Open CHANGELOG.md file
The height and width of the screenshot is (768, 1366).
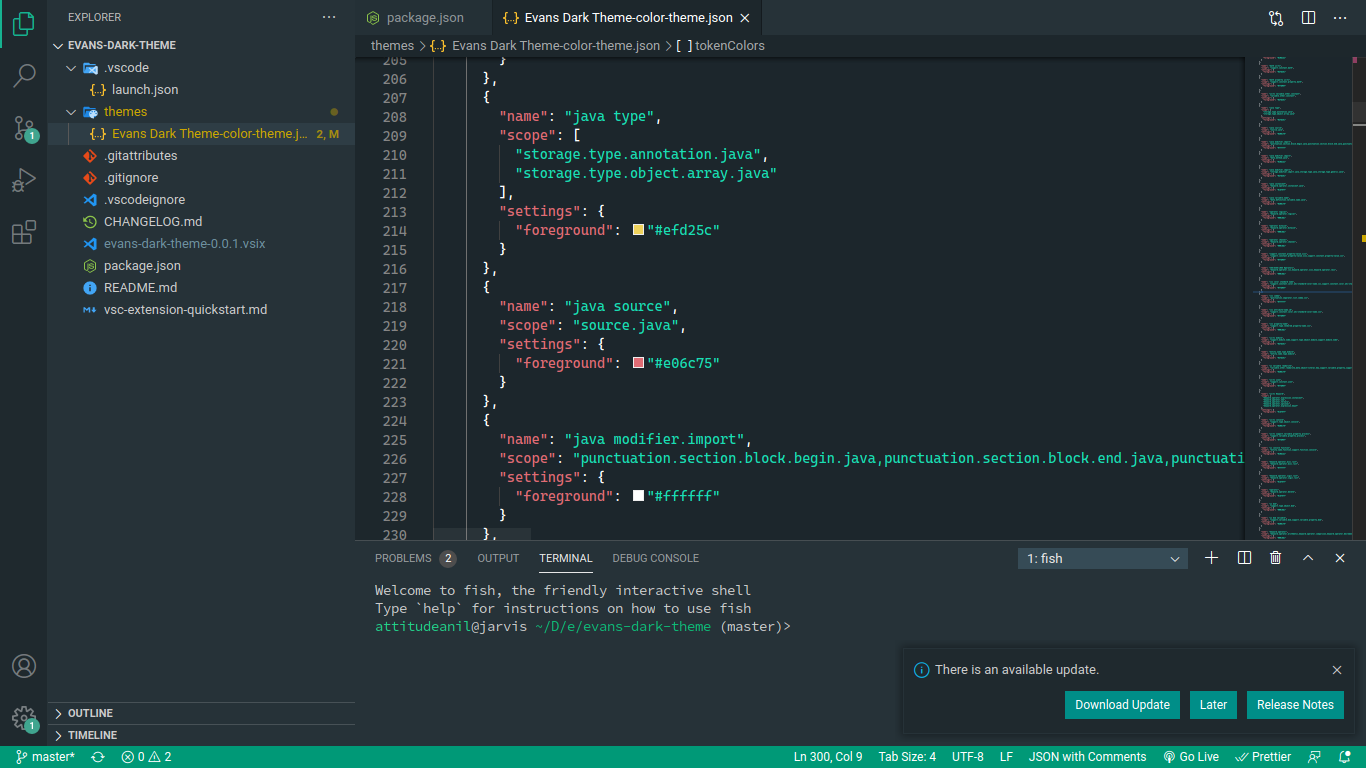point(201,222)
